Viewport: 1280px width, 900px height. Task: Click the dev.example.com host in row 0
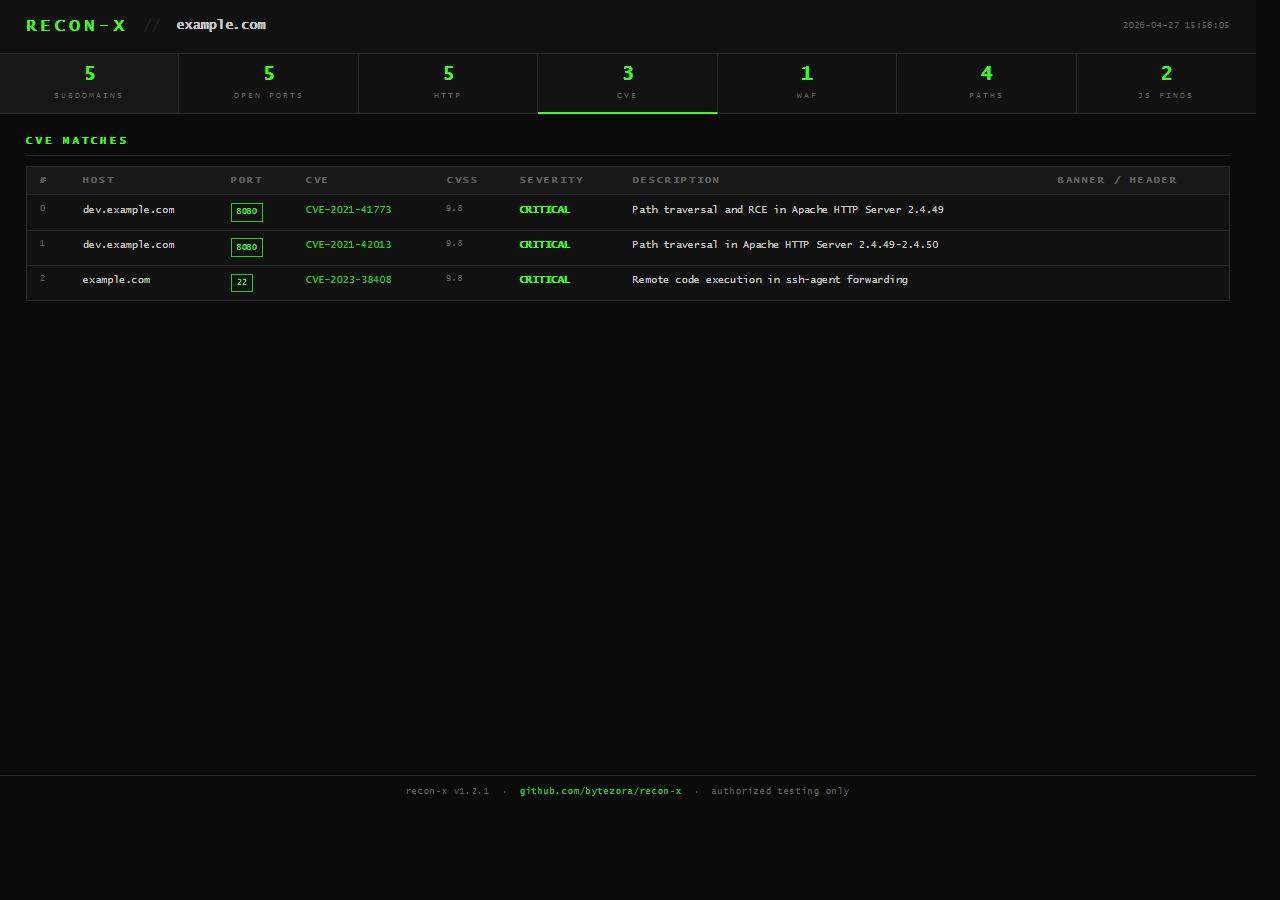click(x=128, y=210)
